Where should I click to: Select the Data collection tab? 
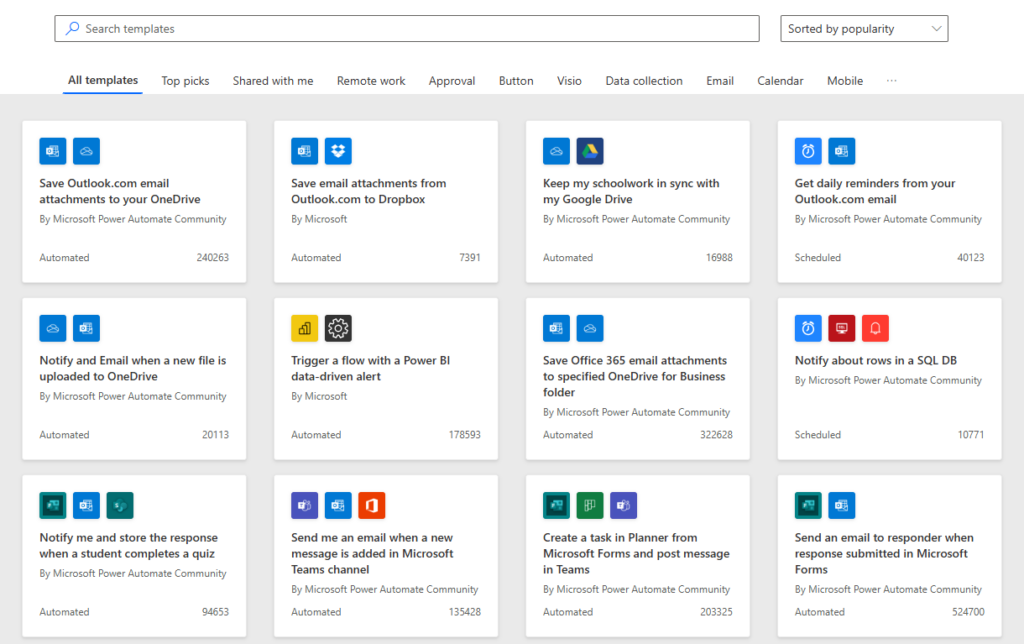tap(644, 80)
